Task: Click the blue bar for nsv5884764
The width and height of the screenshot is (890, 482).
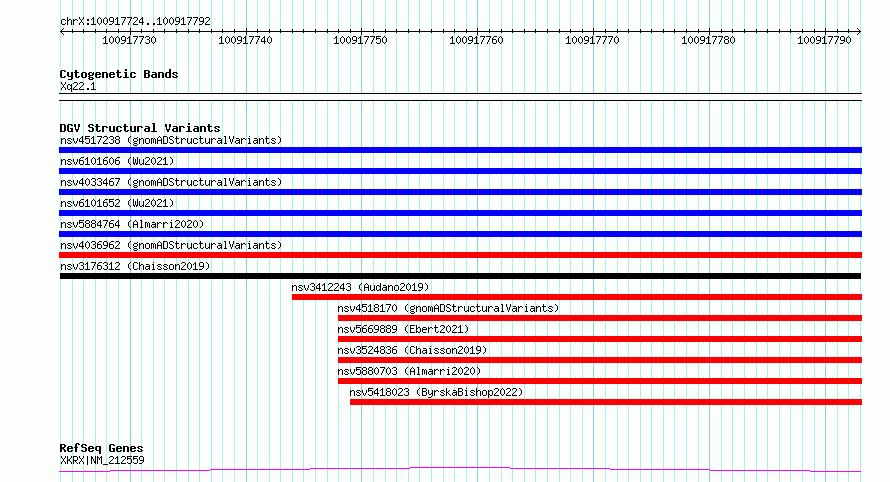Action: click(460, 234)
